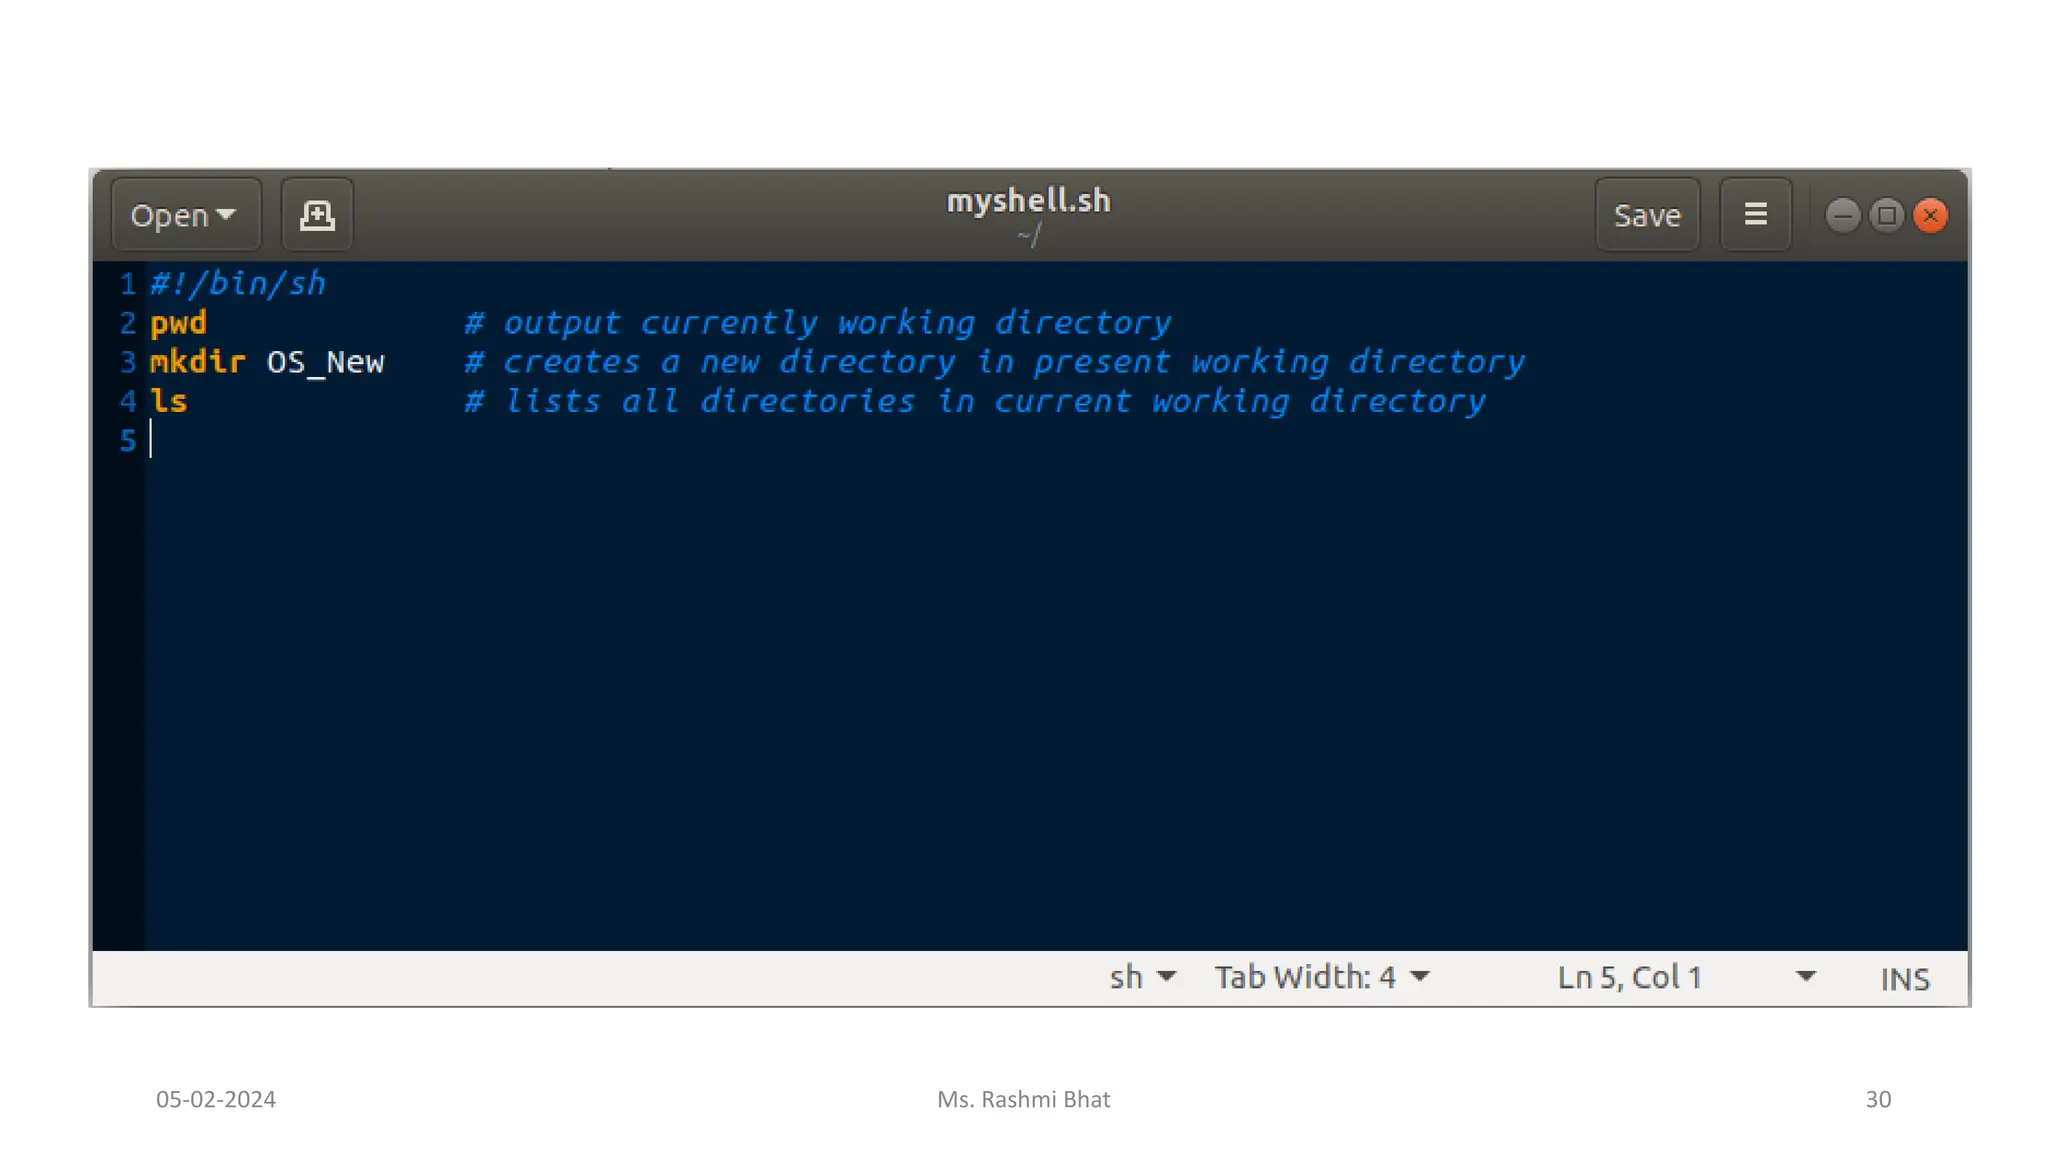Open dropdown arrow beside Ln 5, Col 1

click(1805, 977)
